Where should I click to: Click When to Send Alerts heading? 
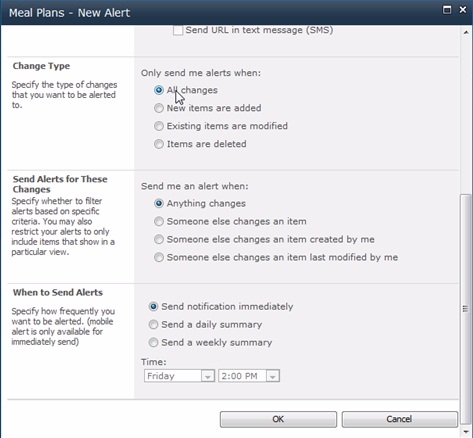pyautogui.click(x=58, y=292)
